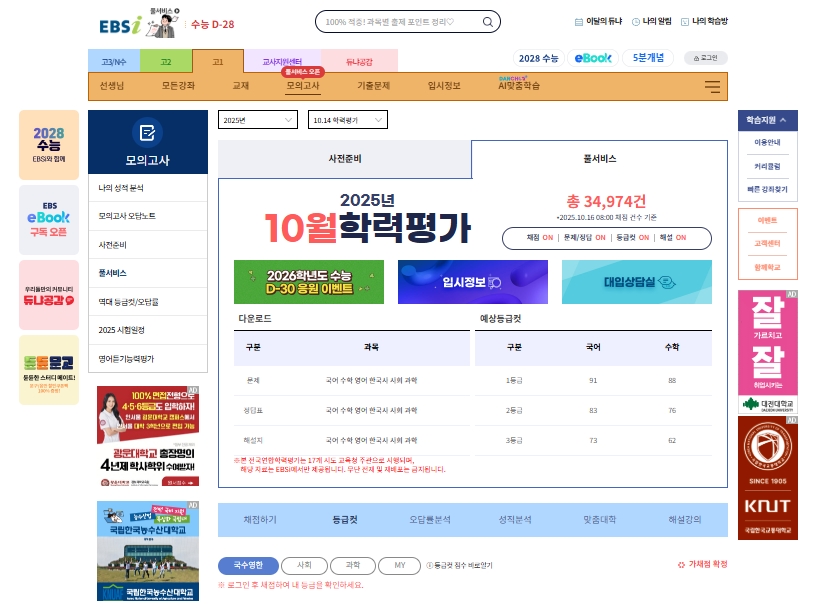Click the 로그인 lock button
The image size is (837, 610).
point(706,58)
